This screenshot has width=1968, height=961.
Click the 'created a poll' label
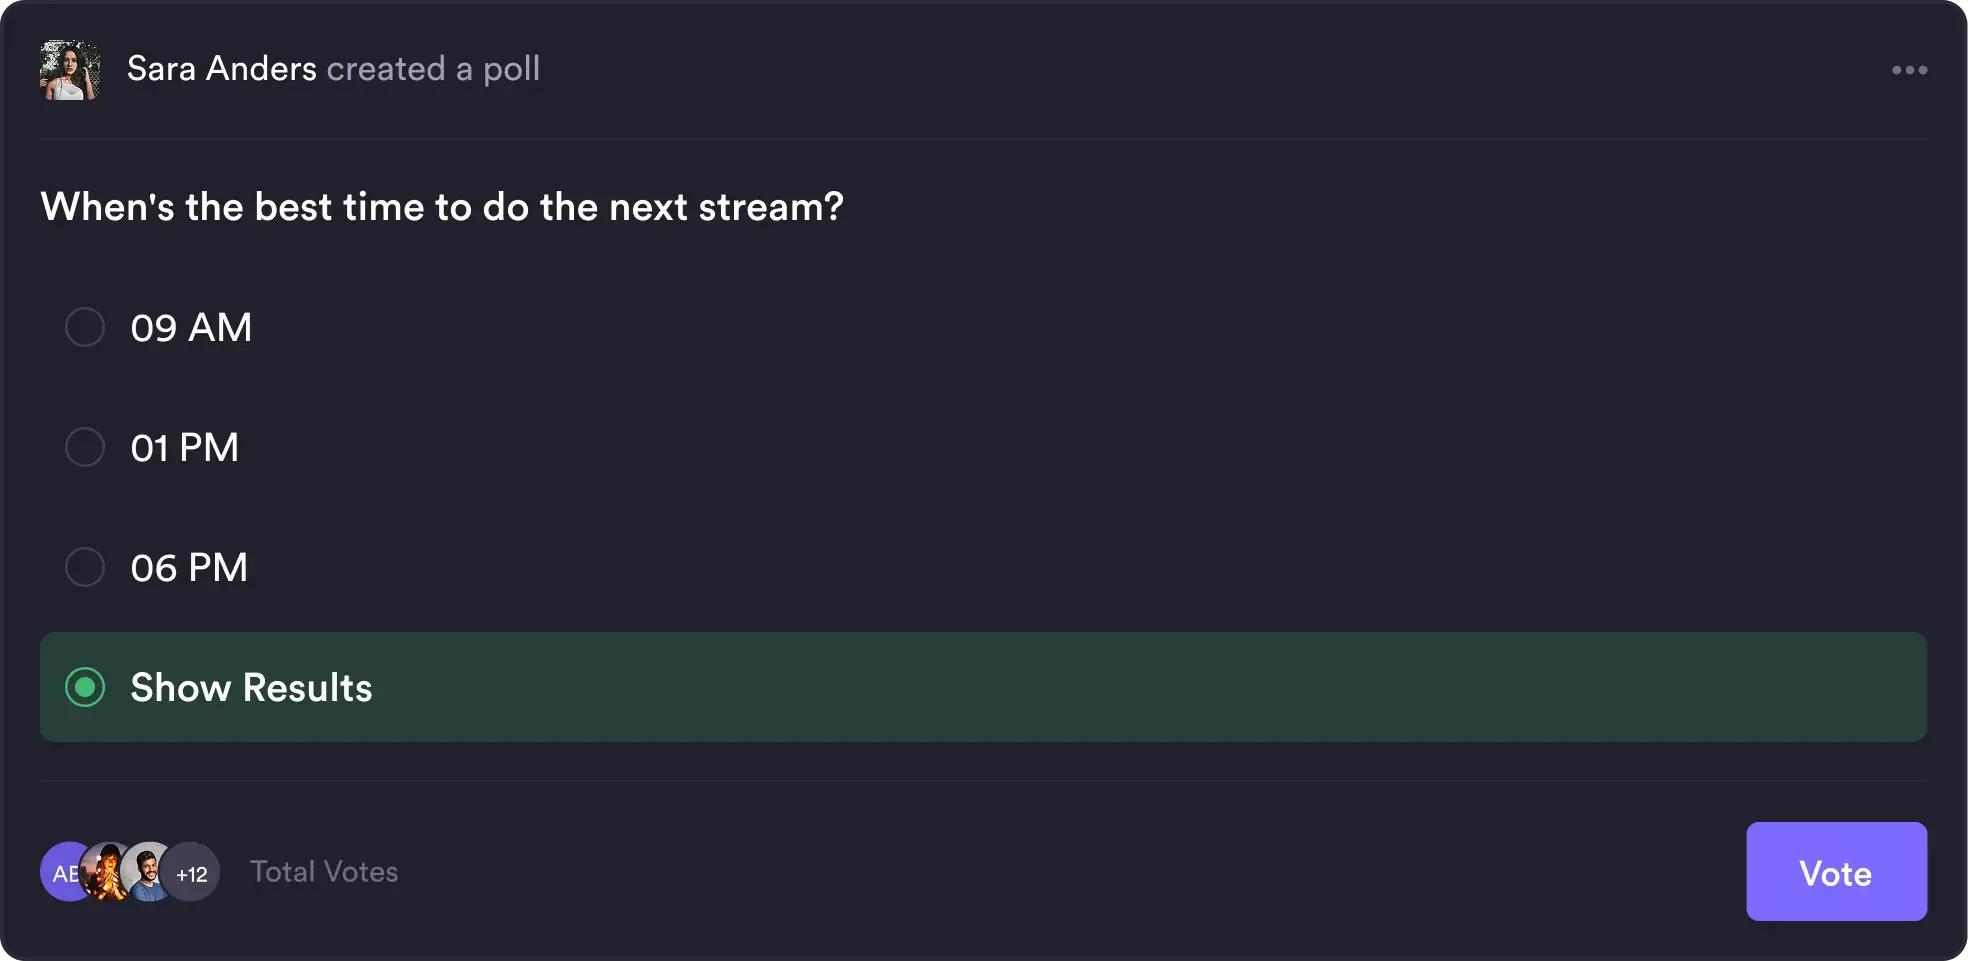(434, 69)
